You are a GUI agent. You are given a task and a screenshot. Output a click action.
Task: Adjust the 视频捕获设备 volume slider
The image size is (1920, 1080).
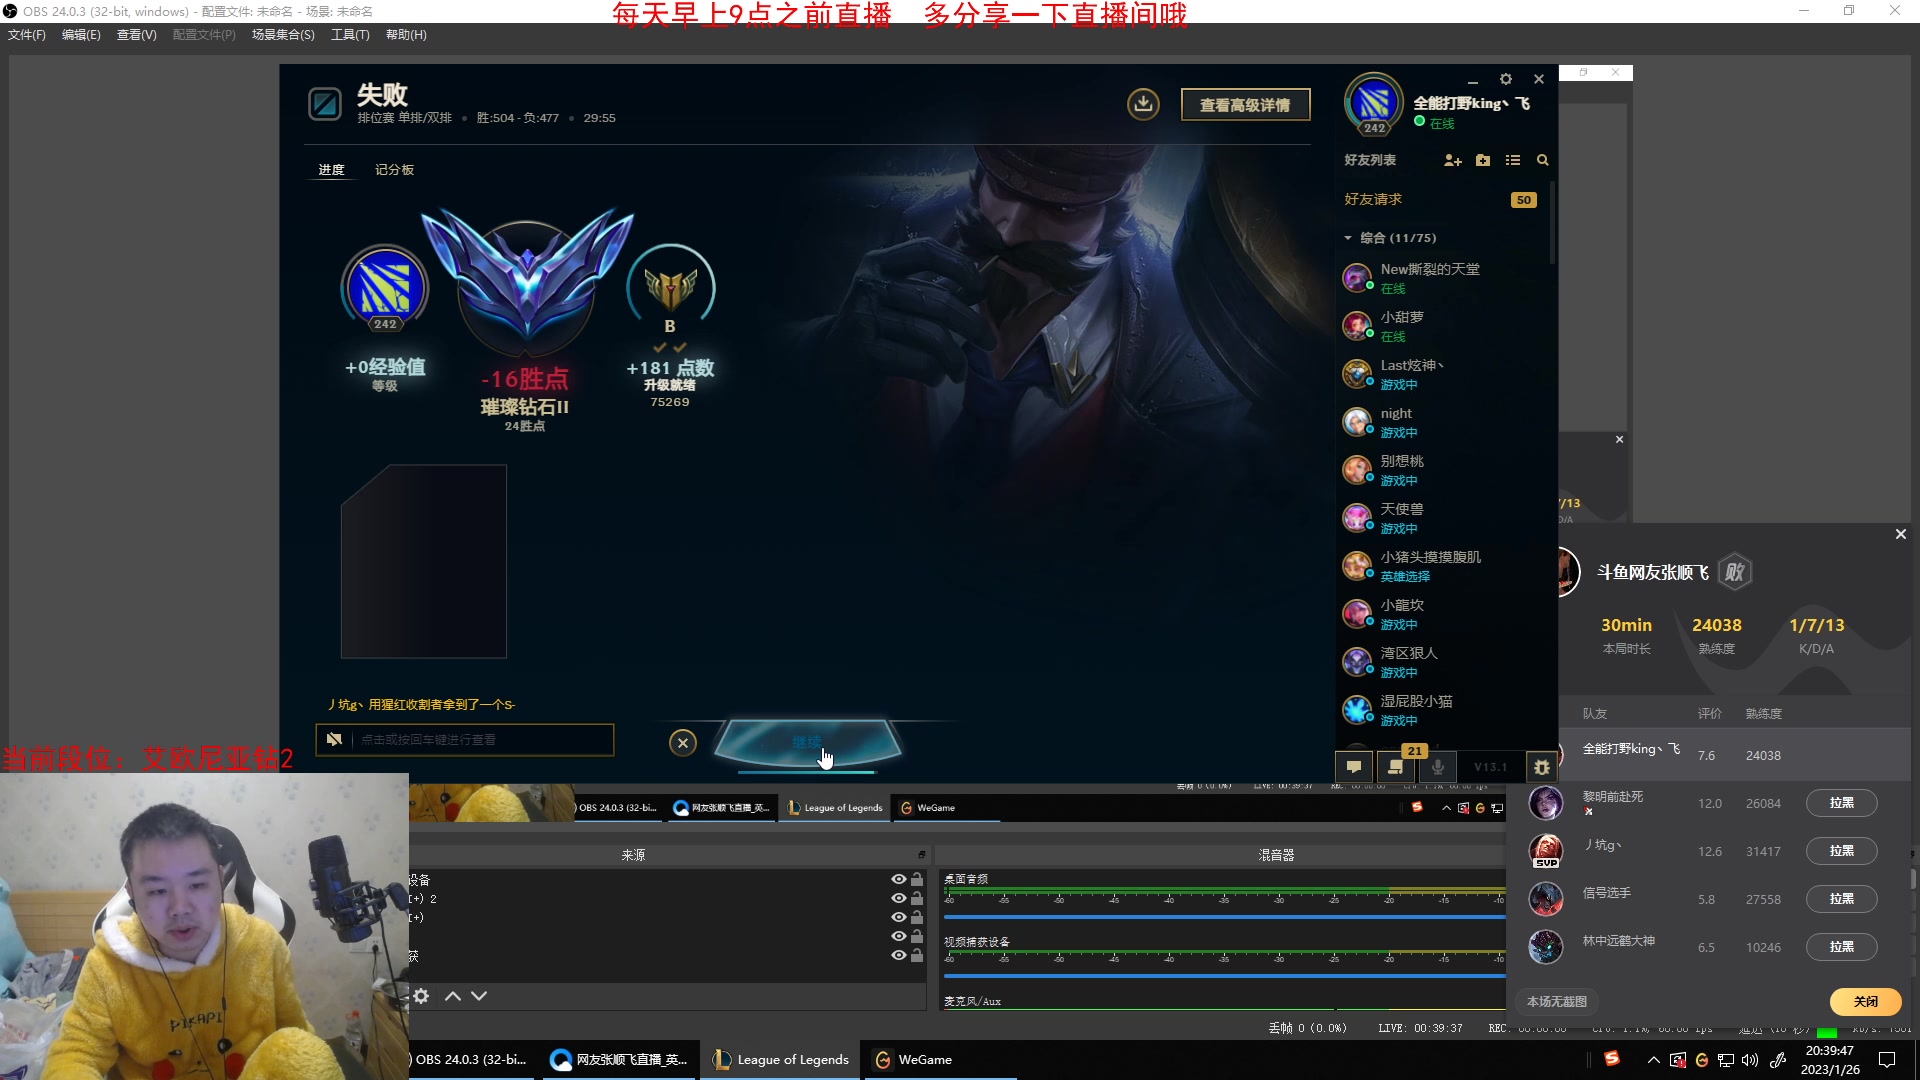pos(1224,975)
